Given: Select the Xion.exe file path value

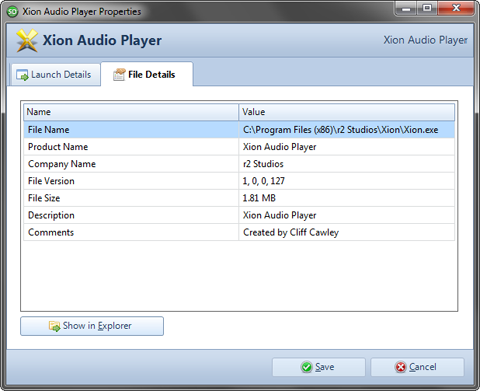Looking at the screenshot, I should 340,130.
